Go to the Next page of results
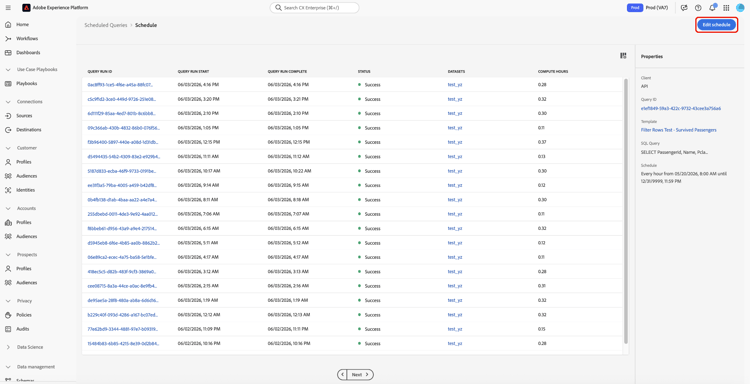Viewport: 750px width, 384px height. point(360,374)
